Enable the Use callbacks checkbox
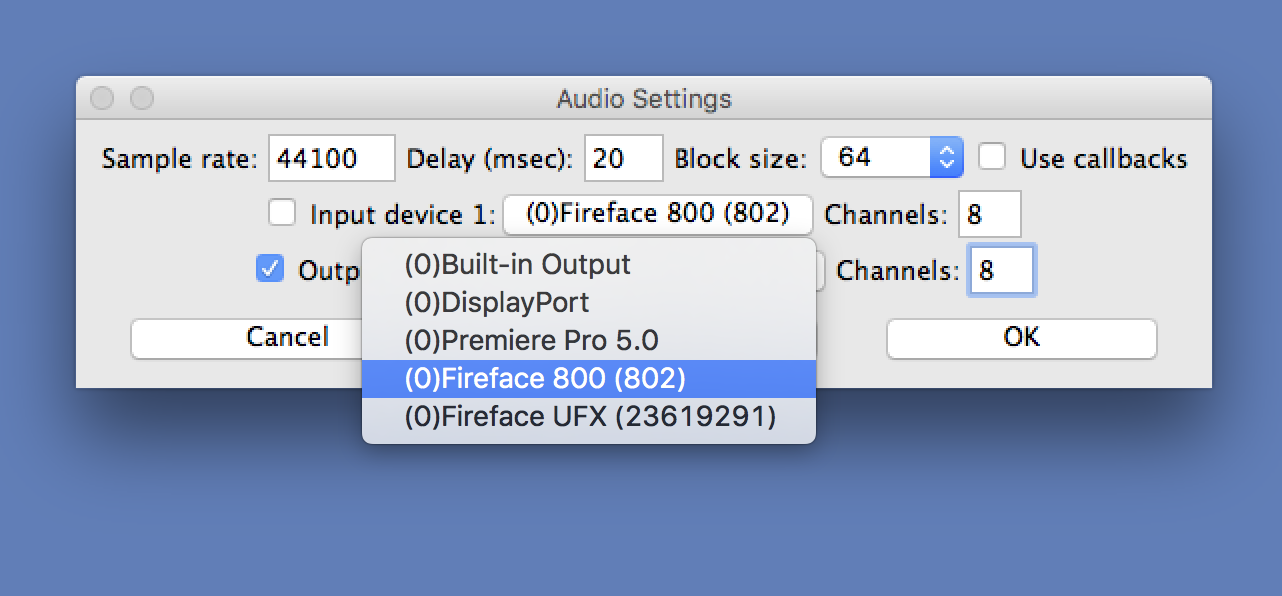The image size is (1282, 596). 992,157
